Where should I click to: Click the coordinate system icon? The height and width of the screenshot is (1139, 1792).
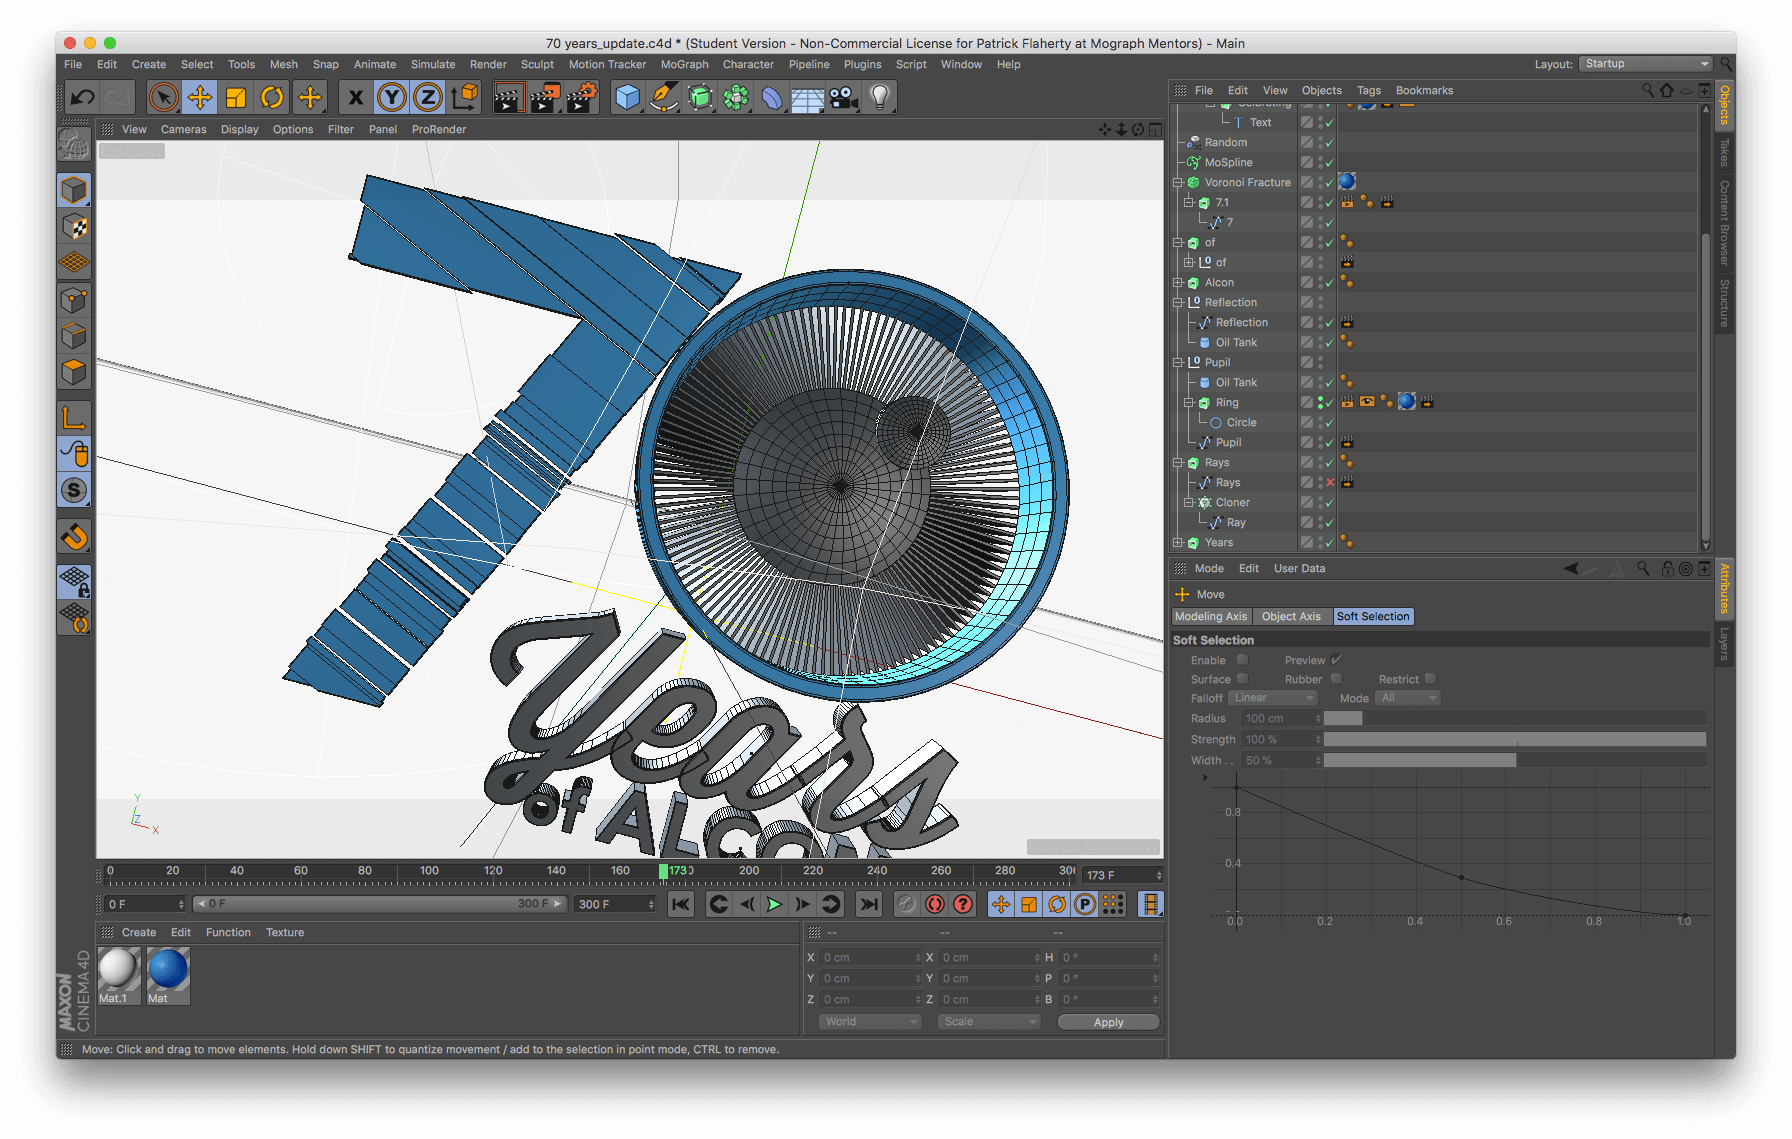(465, 97)
